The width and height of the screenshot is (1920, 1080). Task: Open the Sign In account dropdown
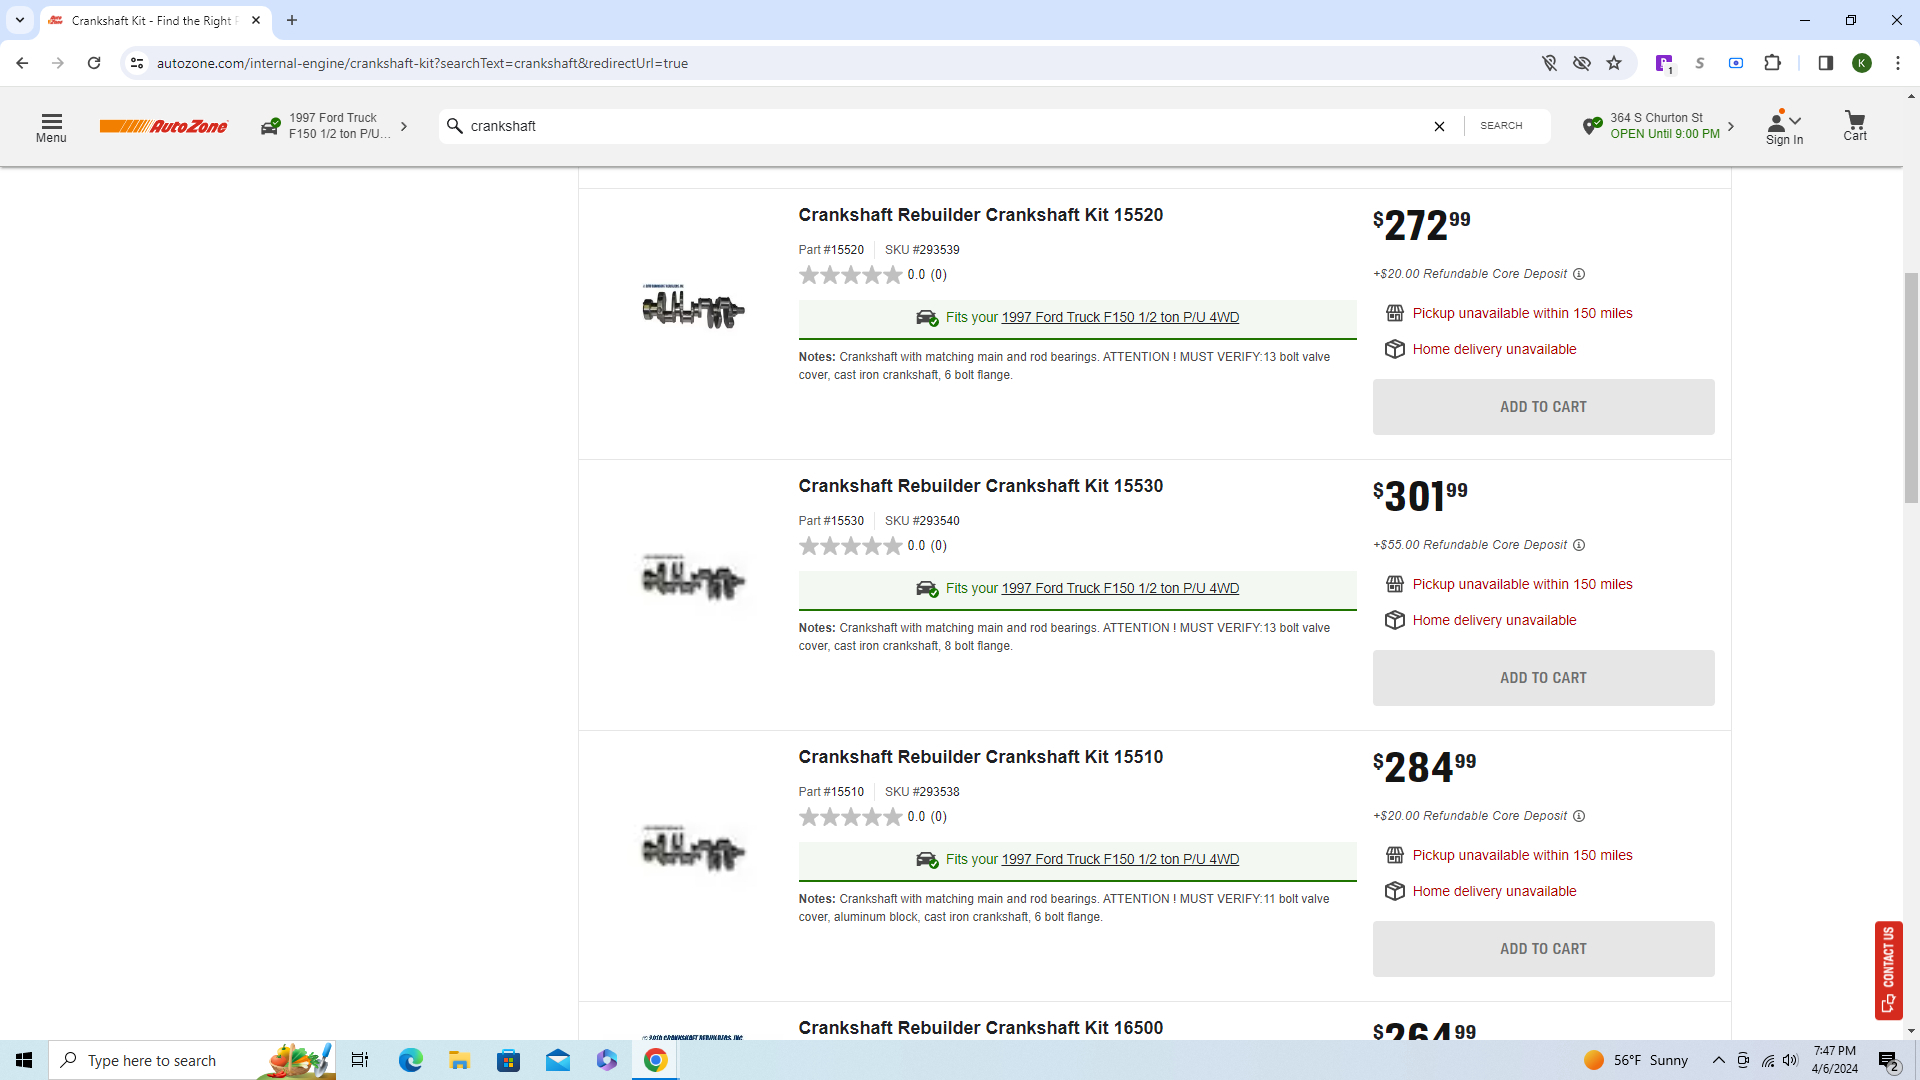(1784, 127)
